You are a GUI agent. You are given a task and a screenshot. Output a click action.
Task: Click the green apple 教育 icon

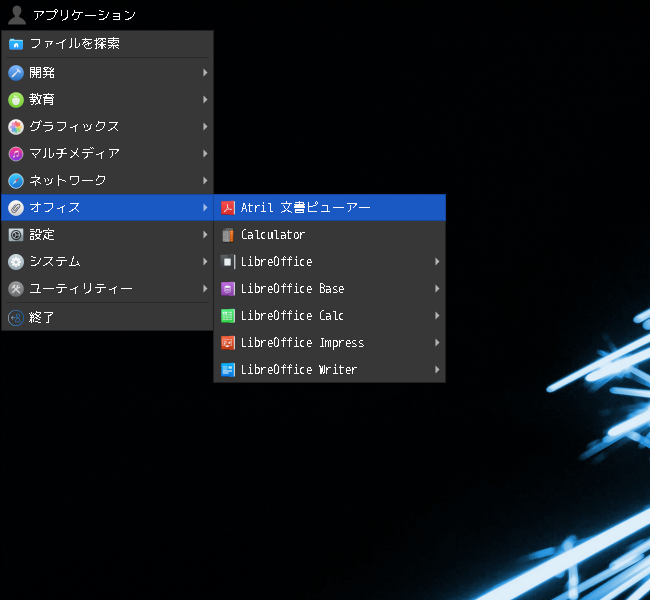(x=16, y=100)
